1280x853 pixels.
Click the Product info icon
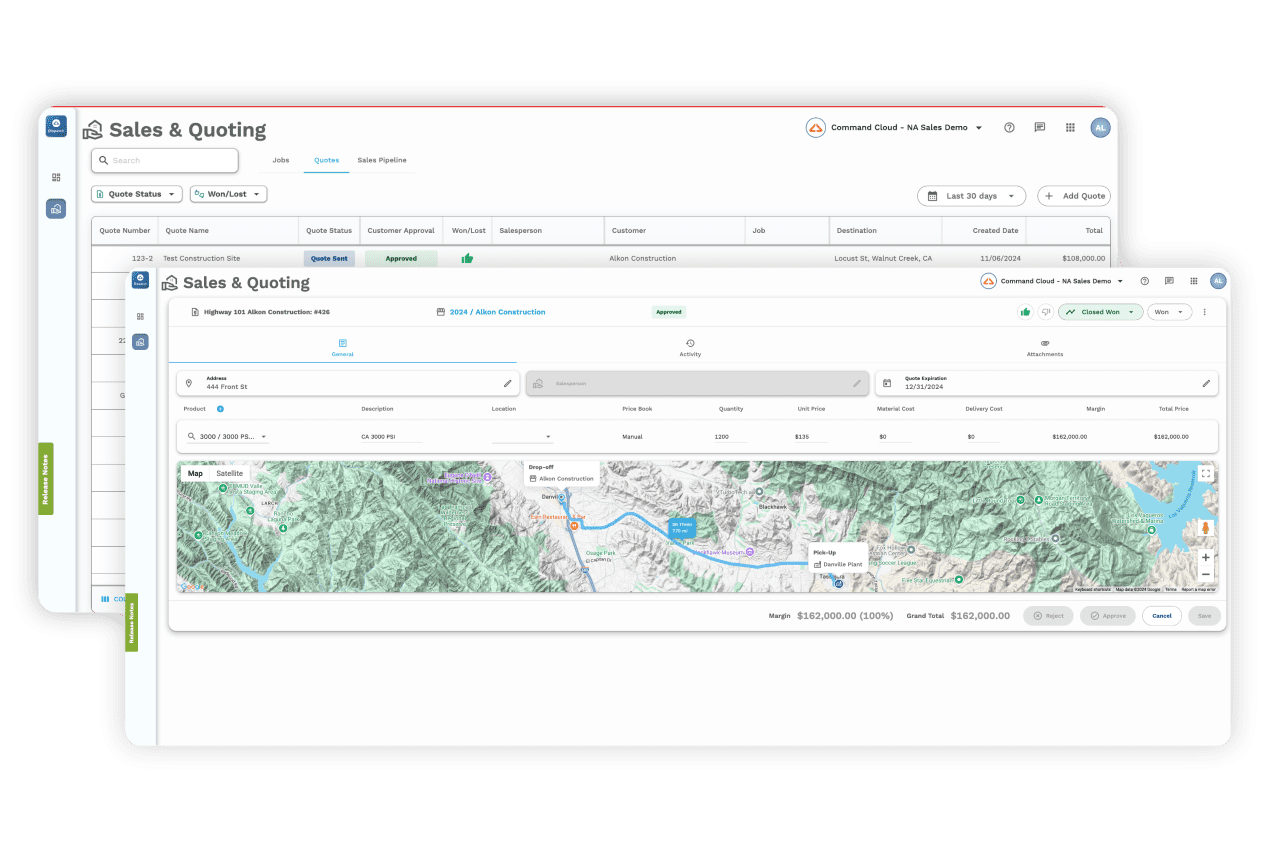[x=220, y=409]
